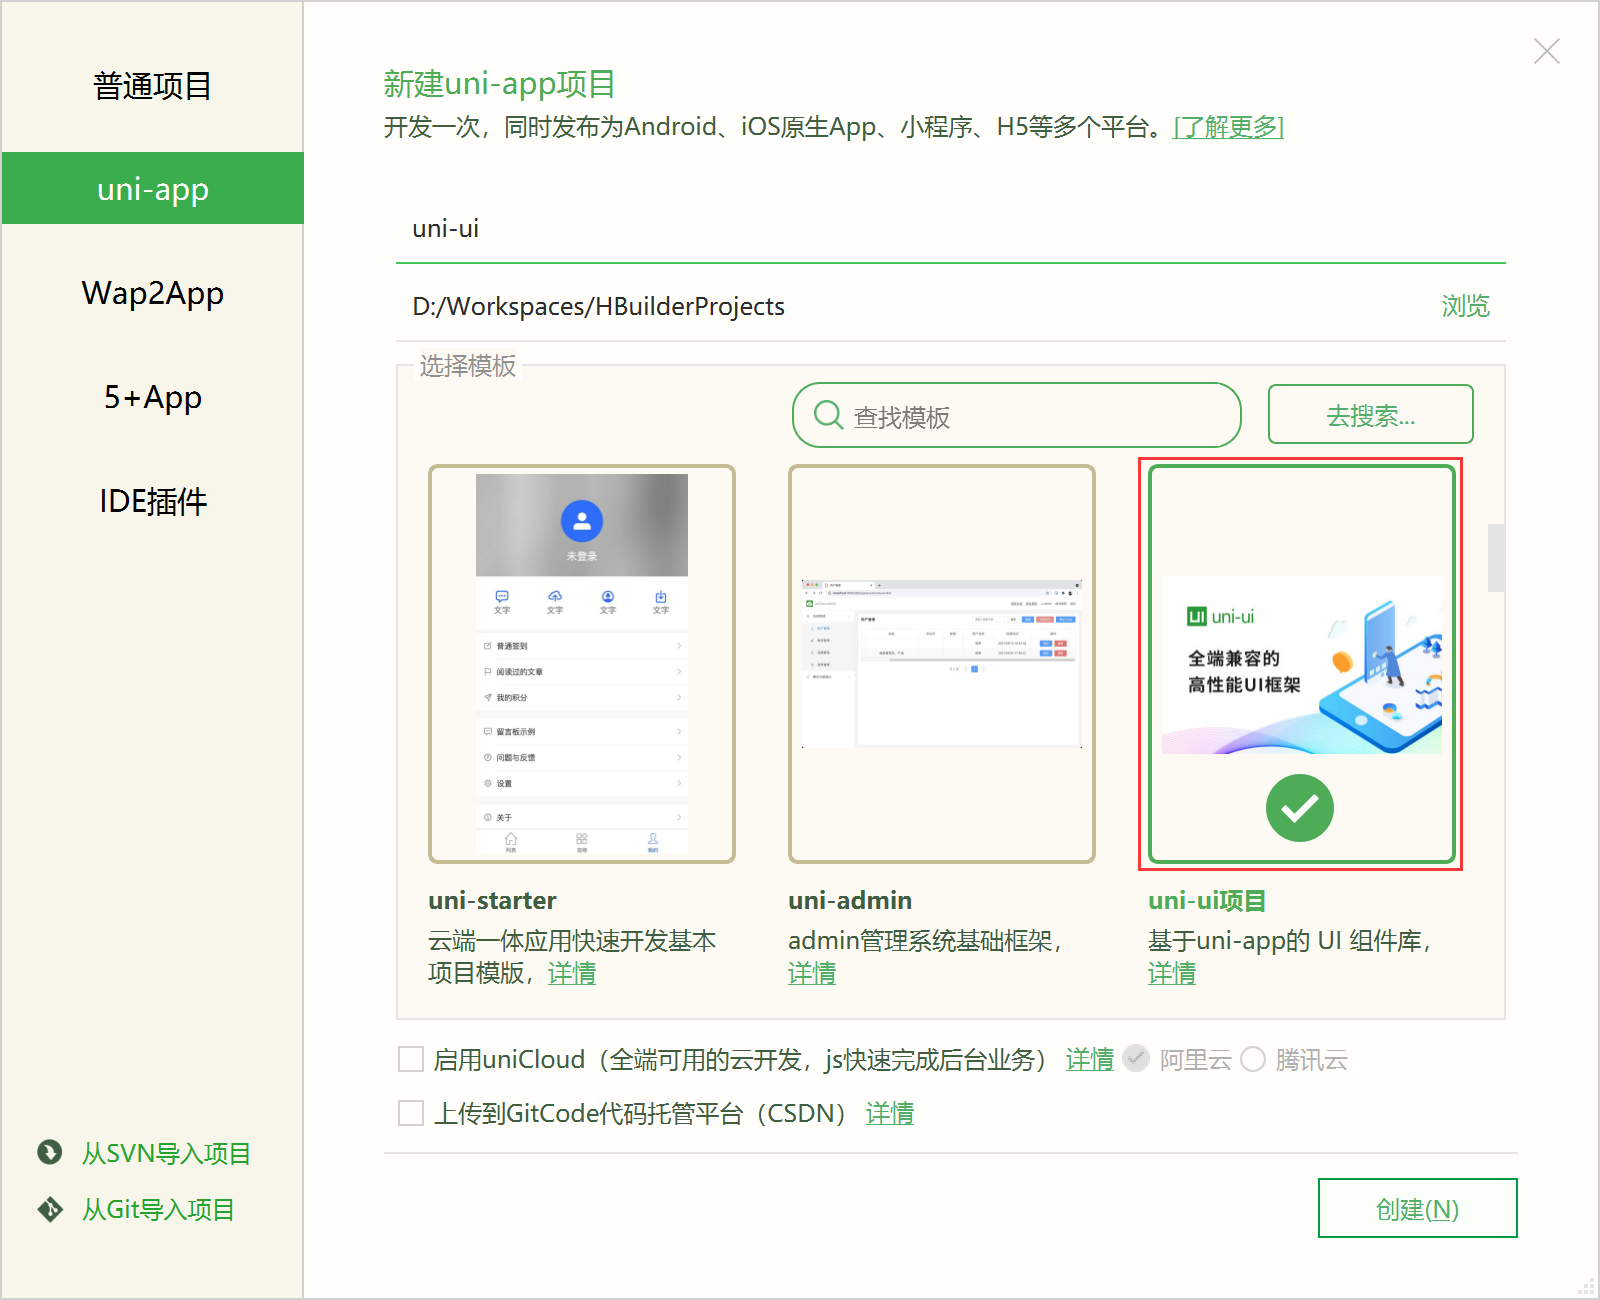The image size is (1600, 1300).
Task: Choose the uni-starter template thumbnail
Action: click(x=582, y=664)
